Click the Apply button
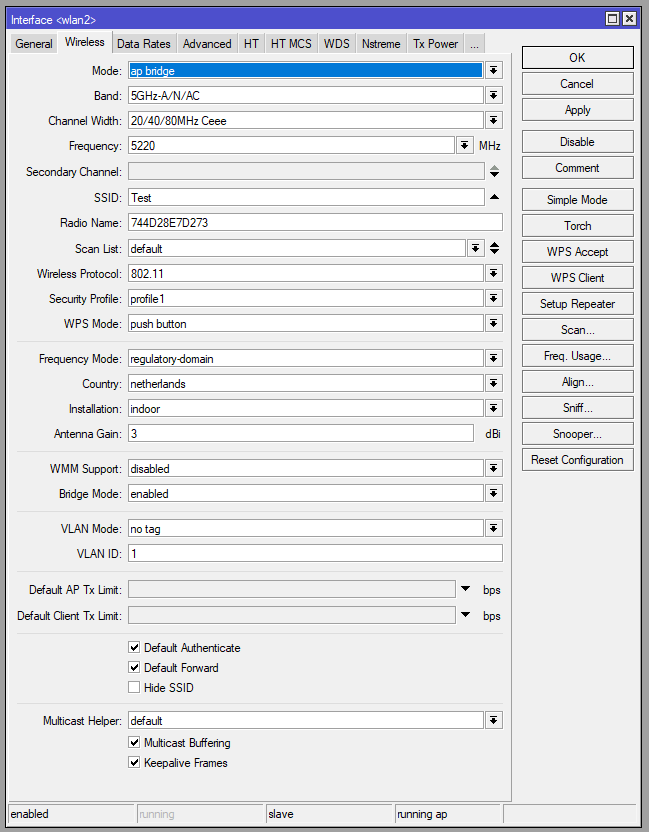 coord(577,110)
